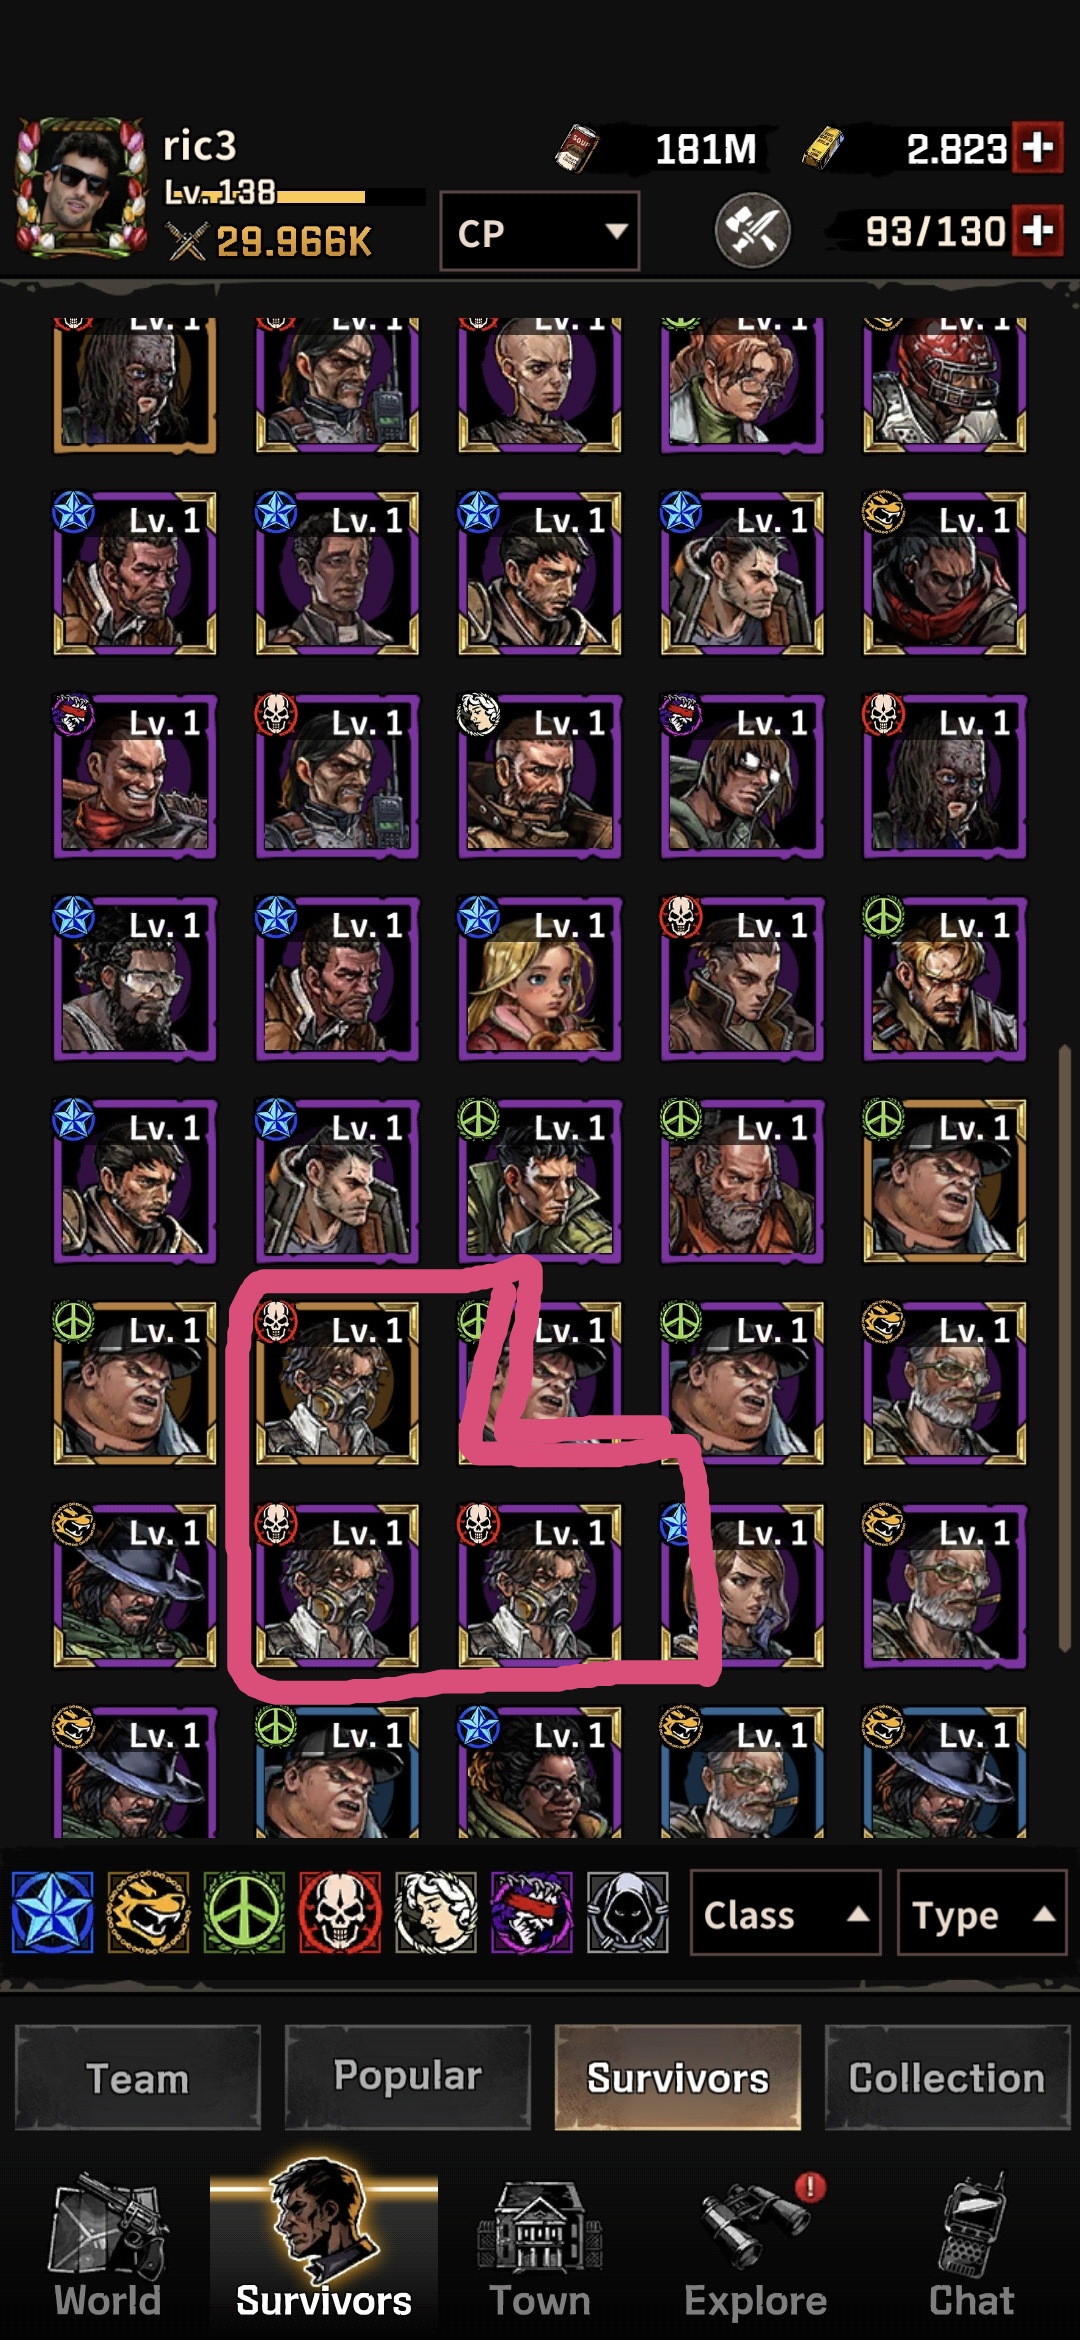1080x2340 pixels.
Task: Toggle the blue star faction filter
Action: [52, 1913]
